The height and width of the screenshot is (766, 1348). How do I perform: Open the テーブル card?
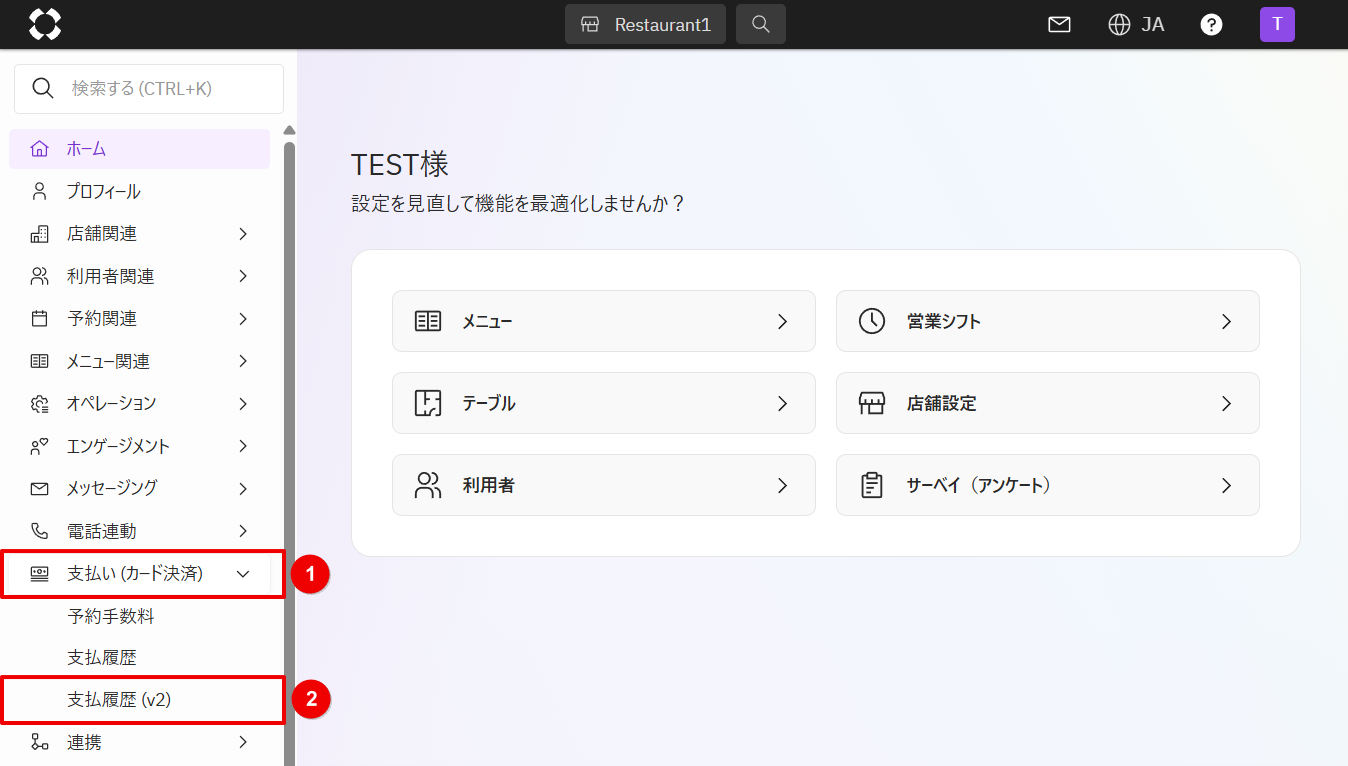click(604, 403)
